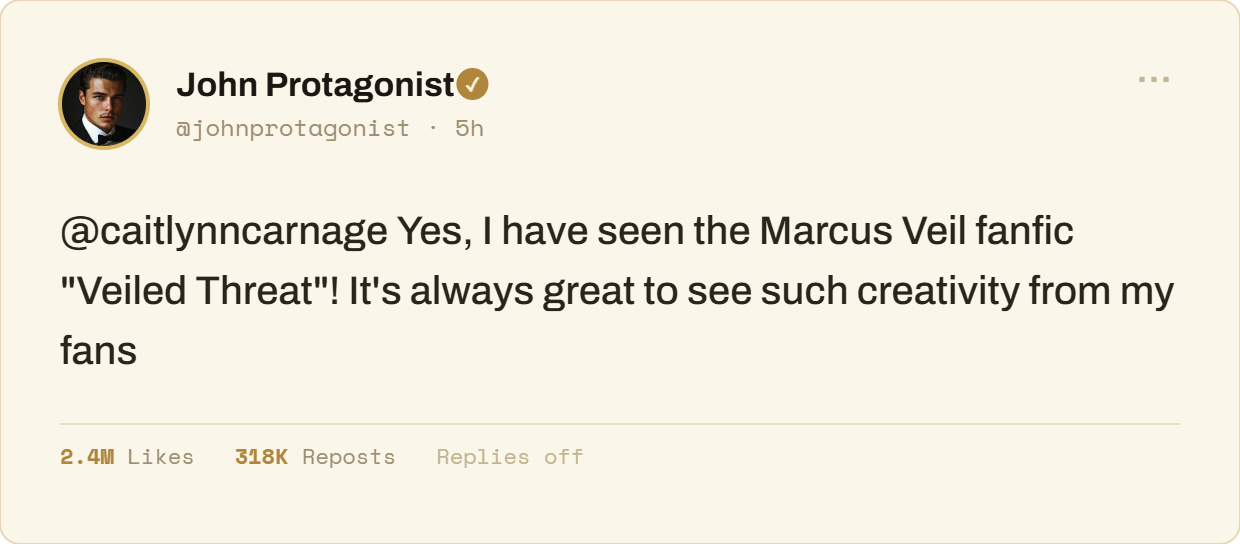
Task: Click the 2.4M likes count
Action: point(87,457)
